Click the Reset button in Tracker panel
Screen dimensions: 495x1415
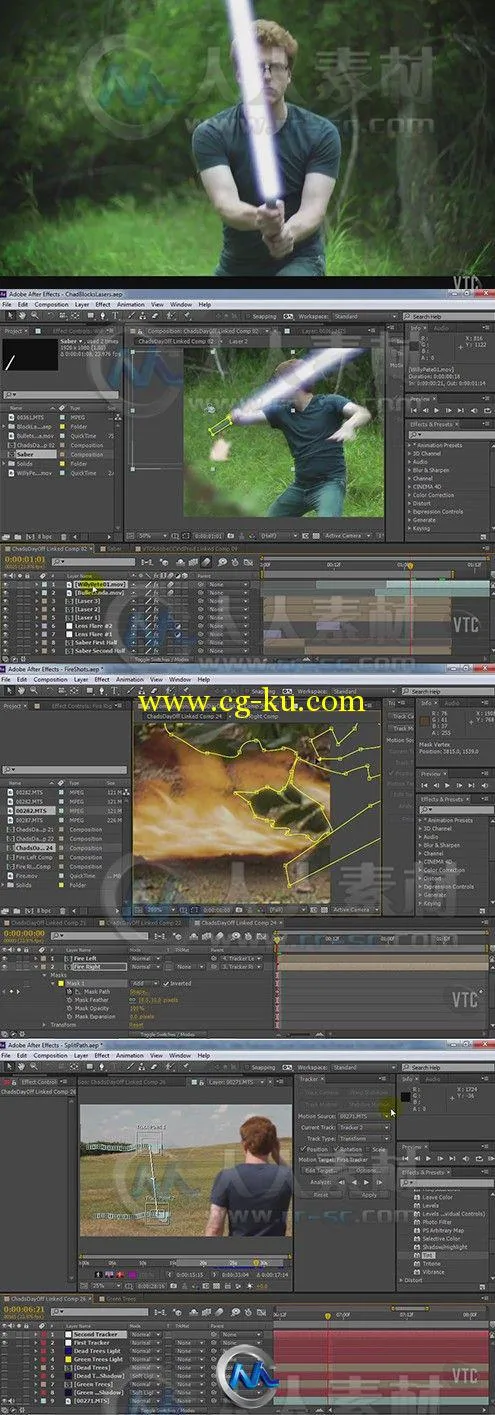click(320, 1195)
